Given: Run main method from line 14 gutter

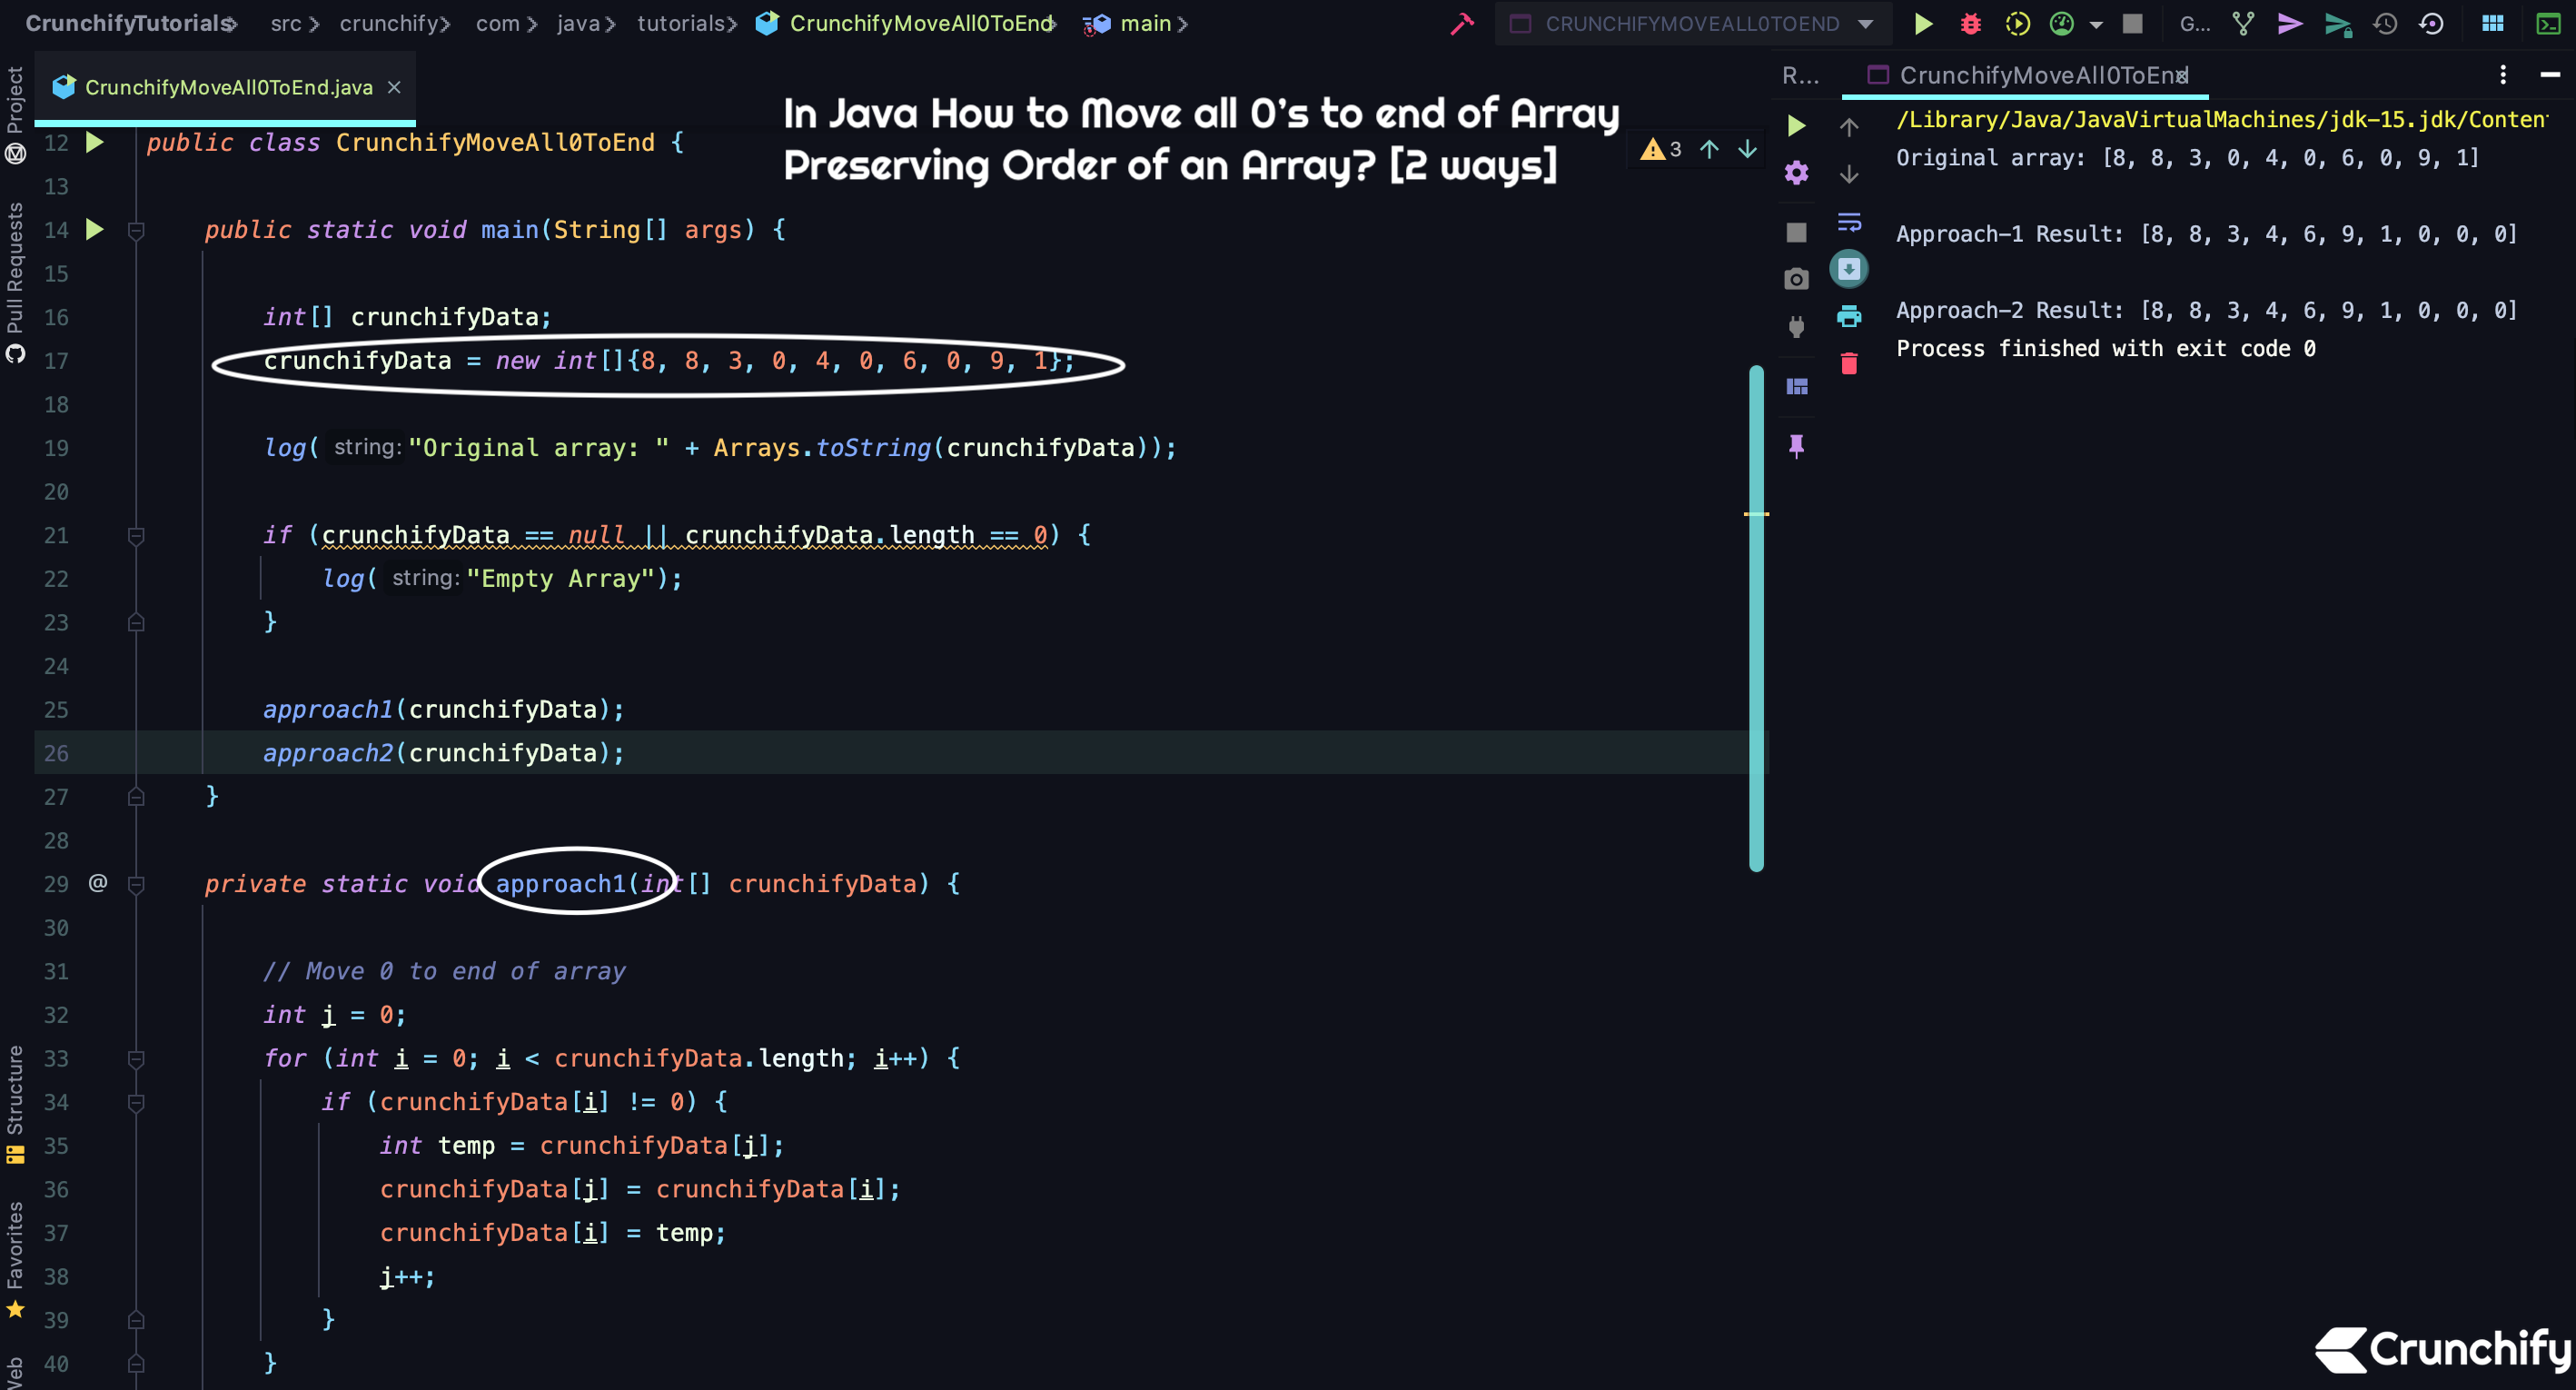Looking at the screenshot, I should tap(95, 229).
